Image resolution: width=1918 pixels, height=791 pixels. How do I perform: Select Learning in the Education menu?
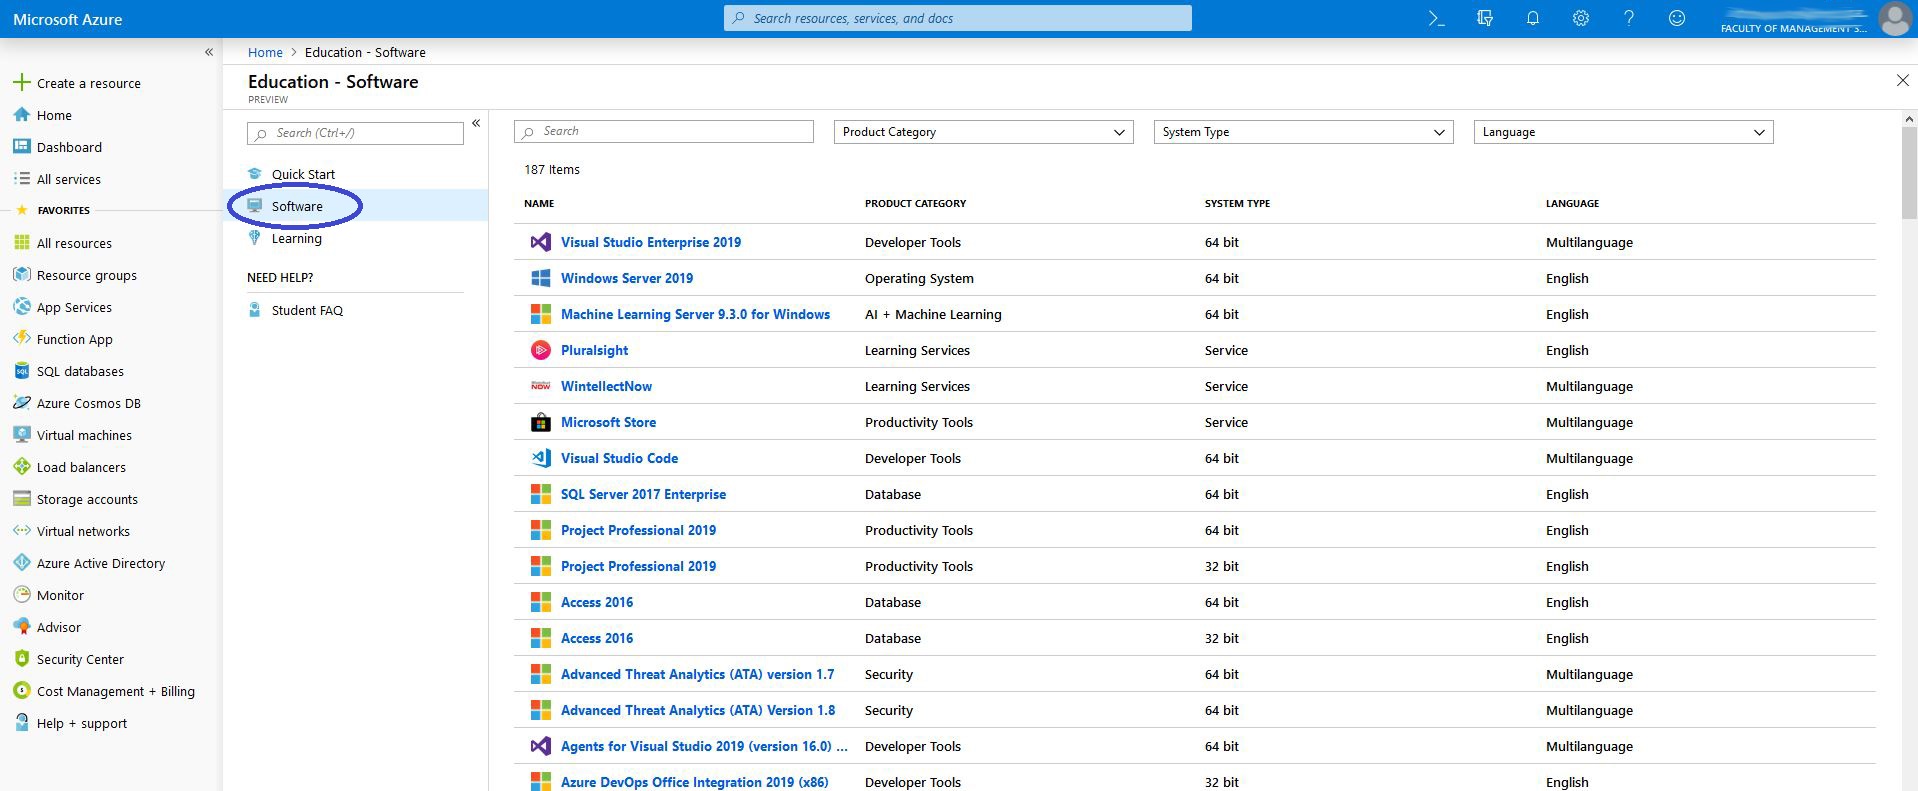click(x=296, y=238)
